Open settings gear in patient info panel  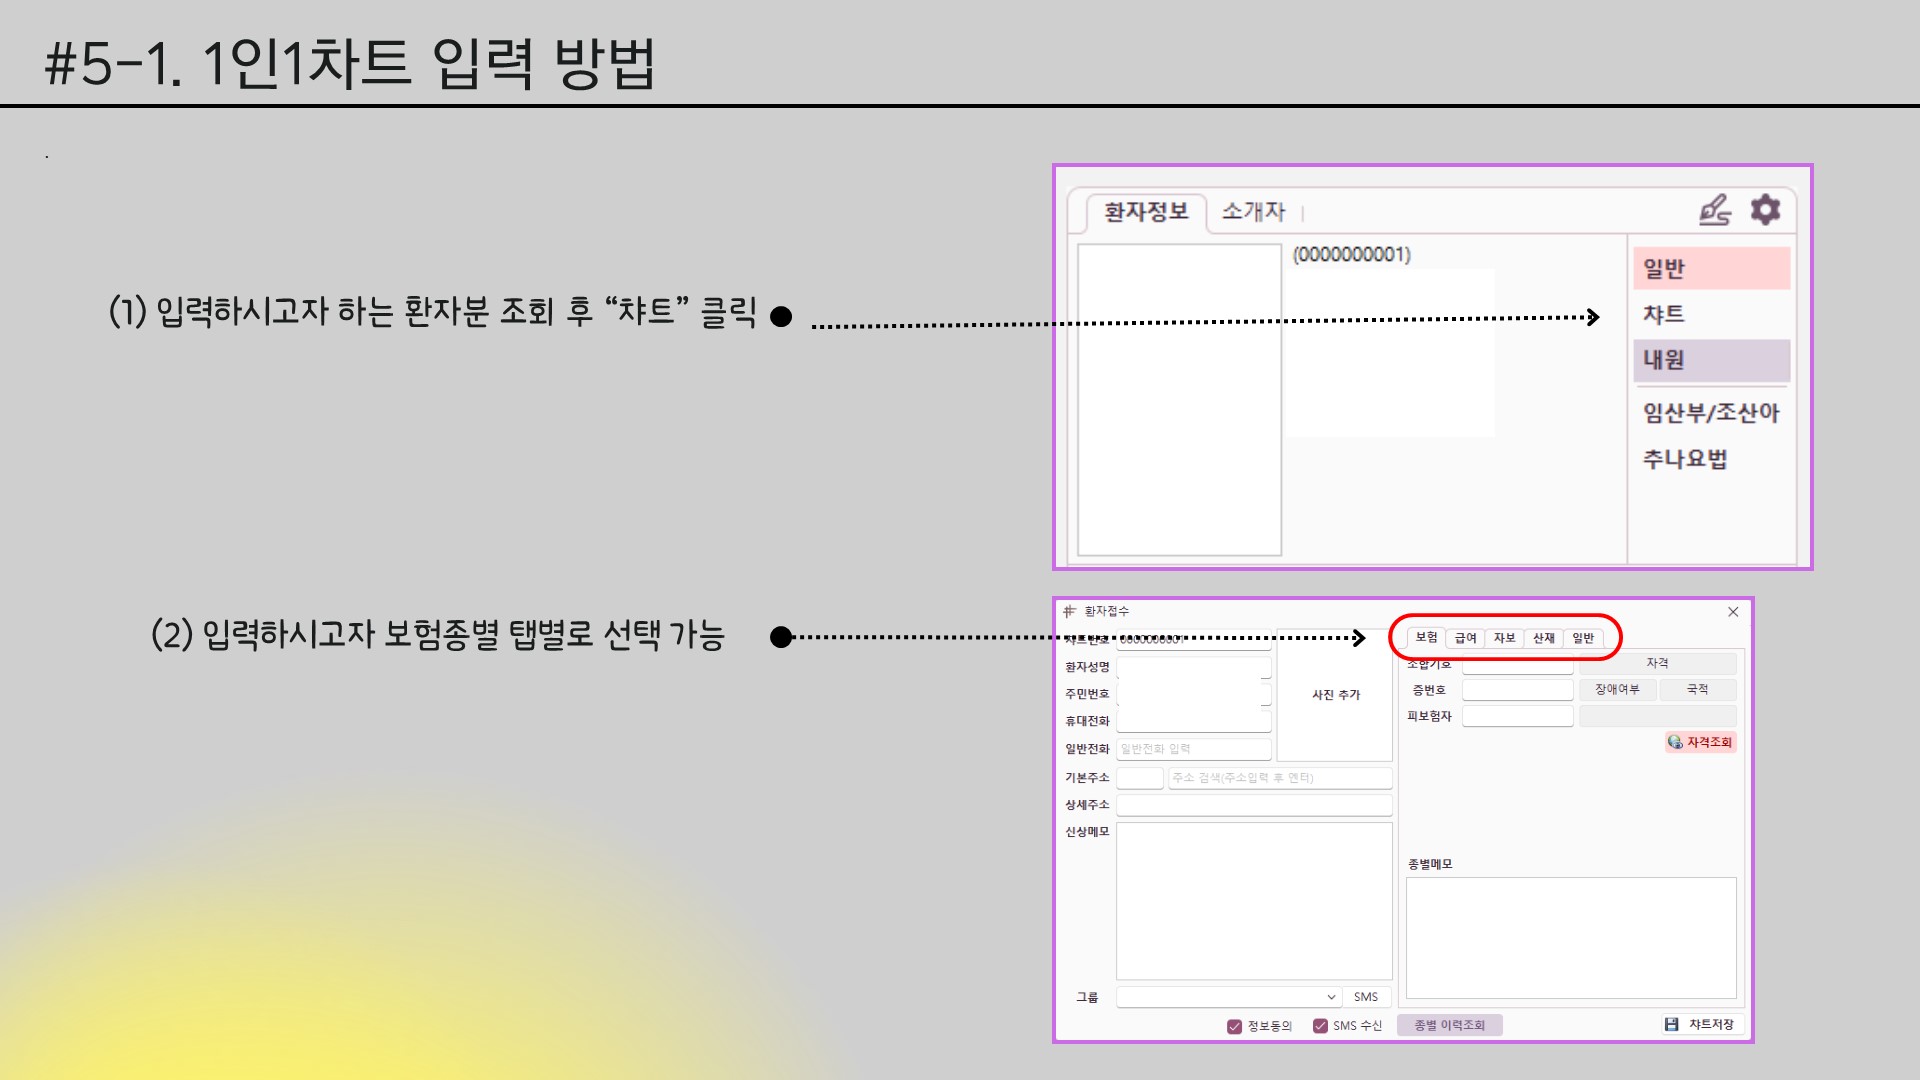(1765, 210)
